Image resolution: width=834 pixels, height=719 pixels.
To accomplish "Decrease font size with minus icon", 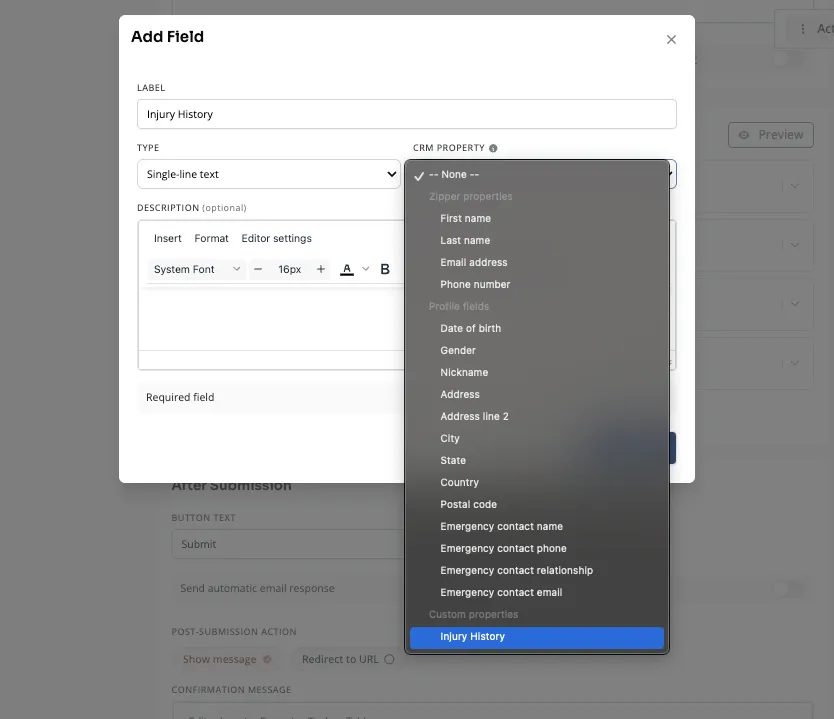I will pyautogui.click(x=258, y=269).
